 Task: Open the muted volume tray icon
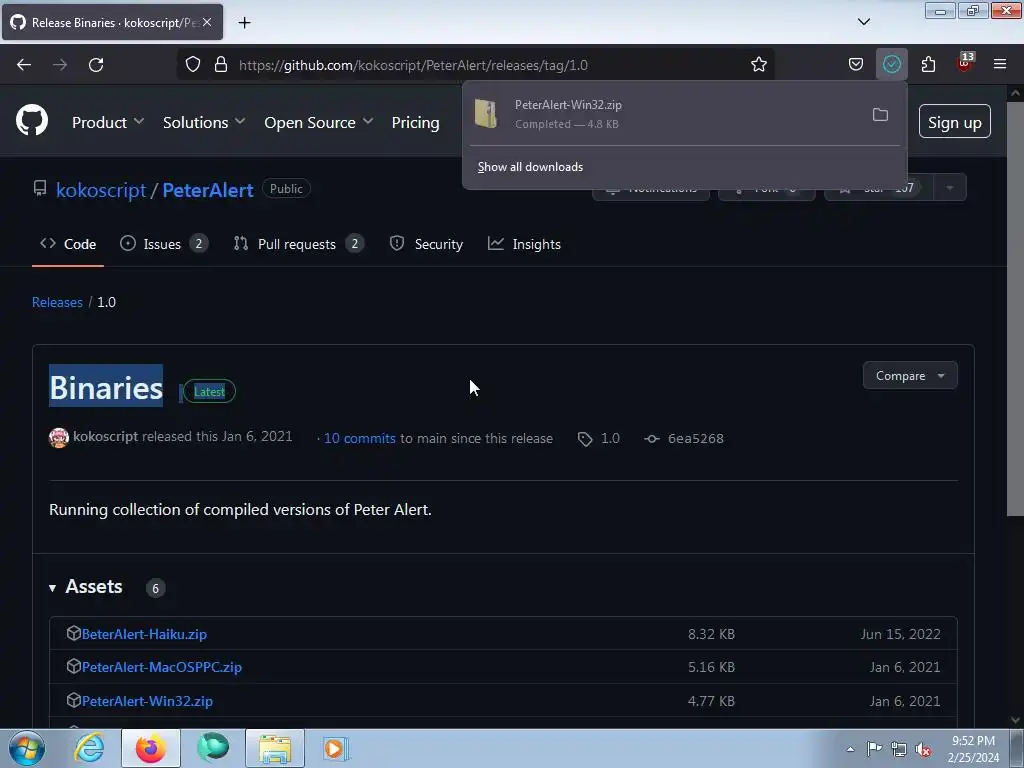coord(923,749)
